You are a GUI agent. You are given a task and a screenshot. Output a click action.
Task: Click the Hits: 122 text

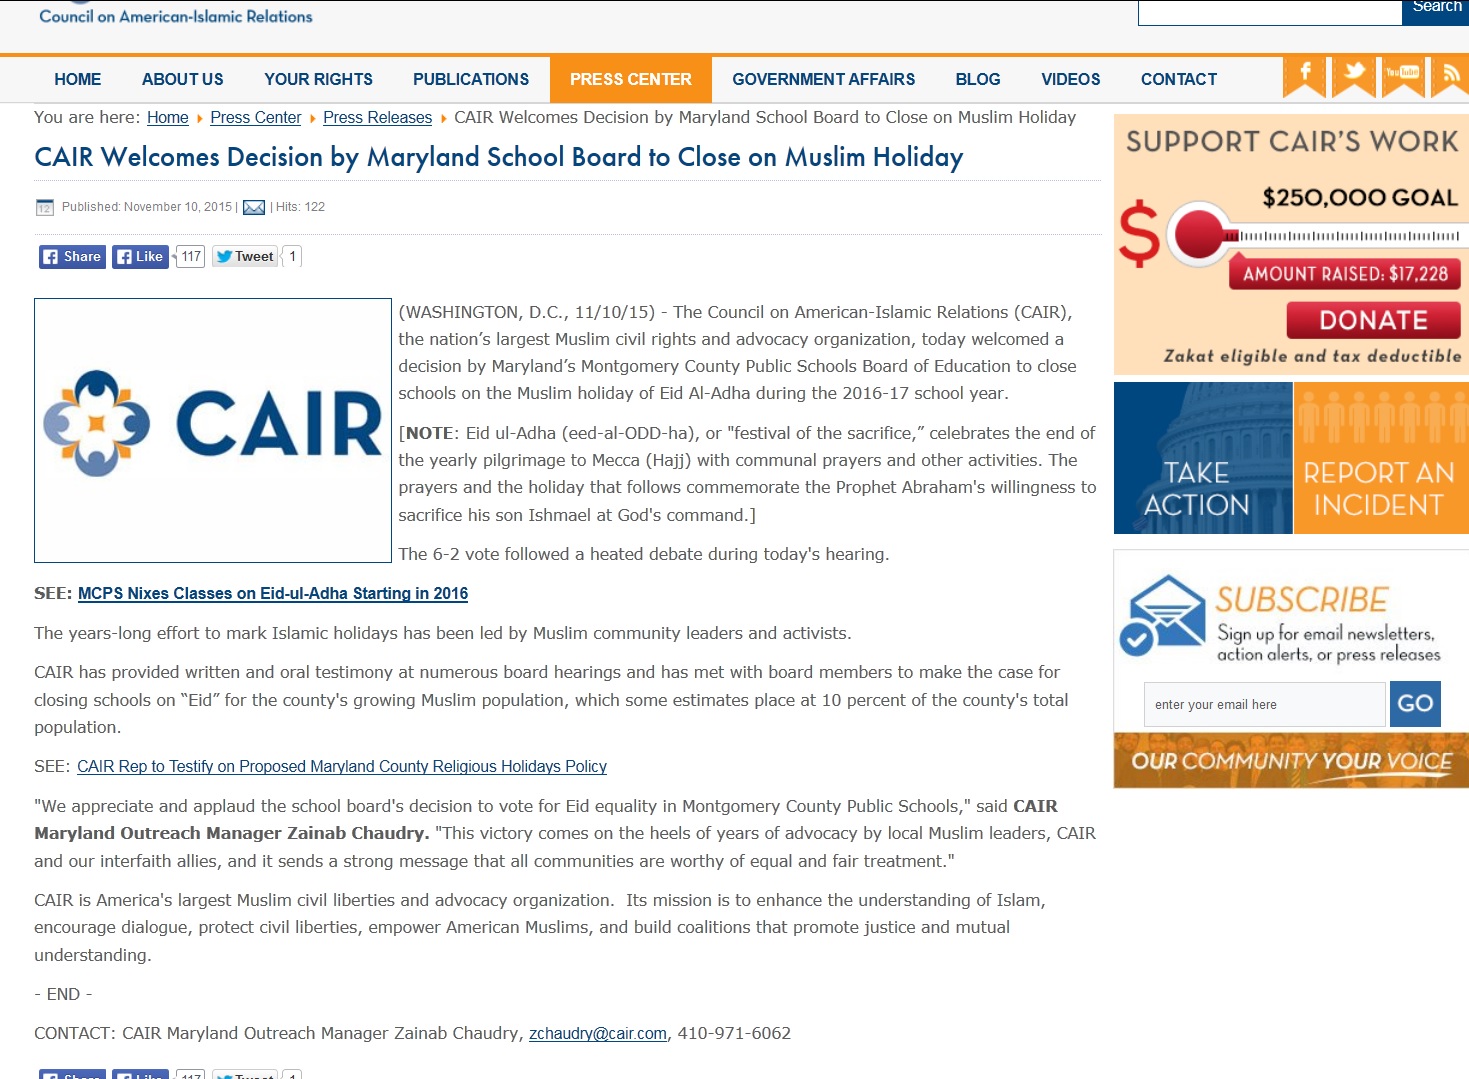(x=300, y=207)
